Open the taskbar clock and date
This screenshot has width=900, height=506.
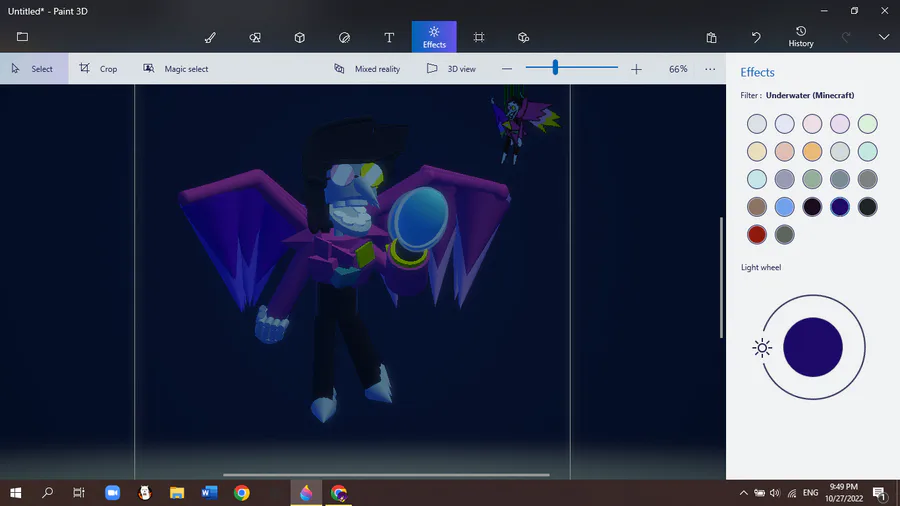pyautogui.click(x=844, y=493)
